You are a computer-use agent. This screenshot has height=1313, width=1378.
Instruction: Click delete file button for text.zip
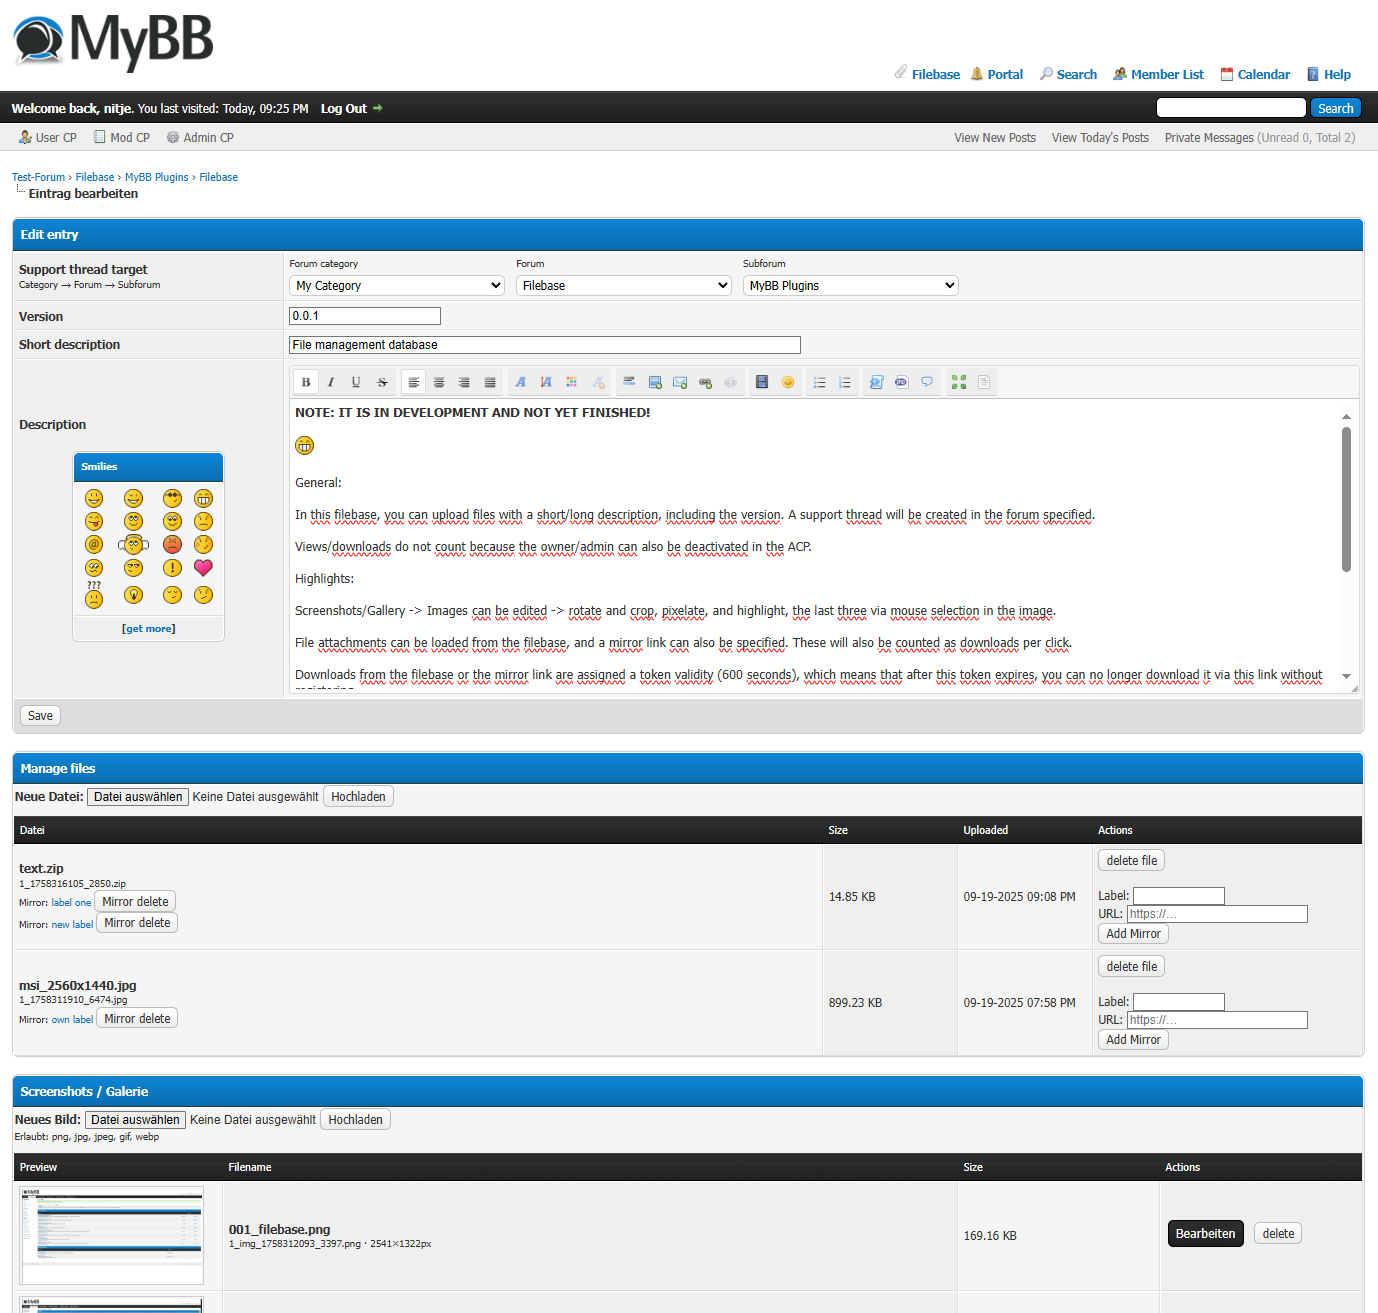[x=1131, y=861]
